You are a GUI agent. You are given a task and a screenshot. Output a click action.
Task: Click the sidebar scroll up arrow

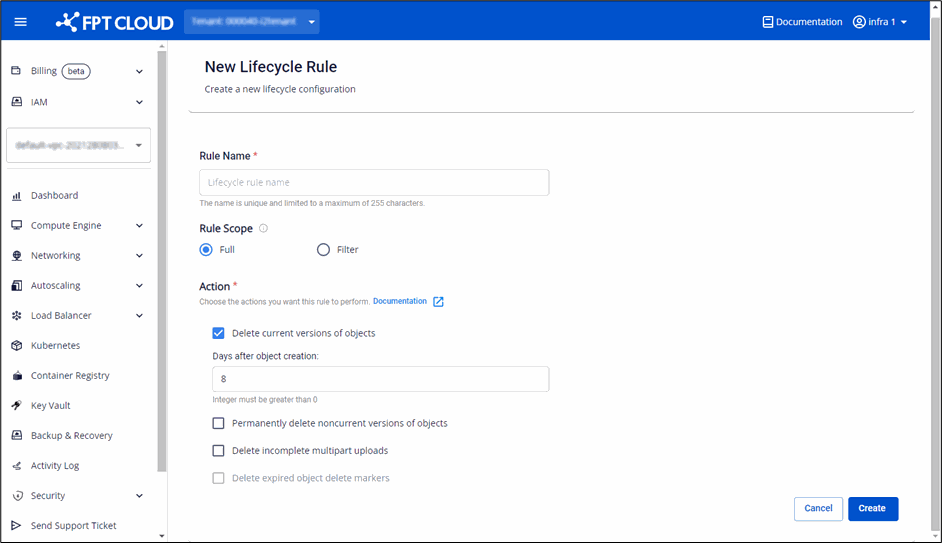tap(162, 46)
